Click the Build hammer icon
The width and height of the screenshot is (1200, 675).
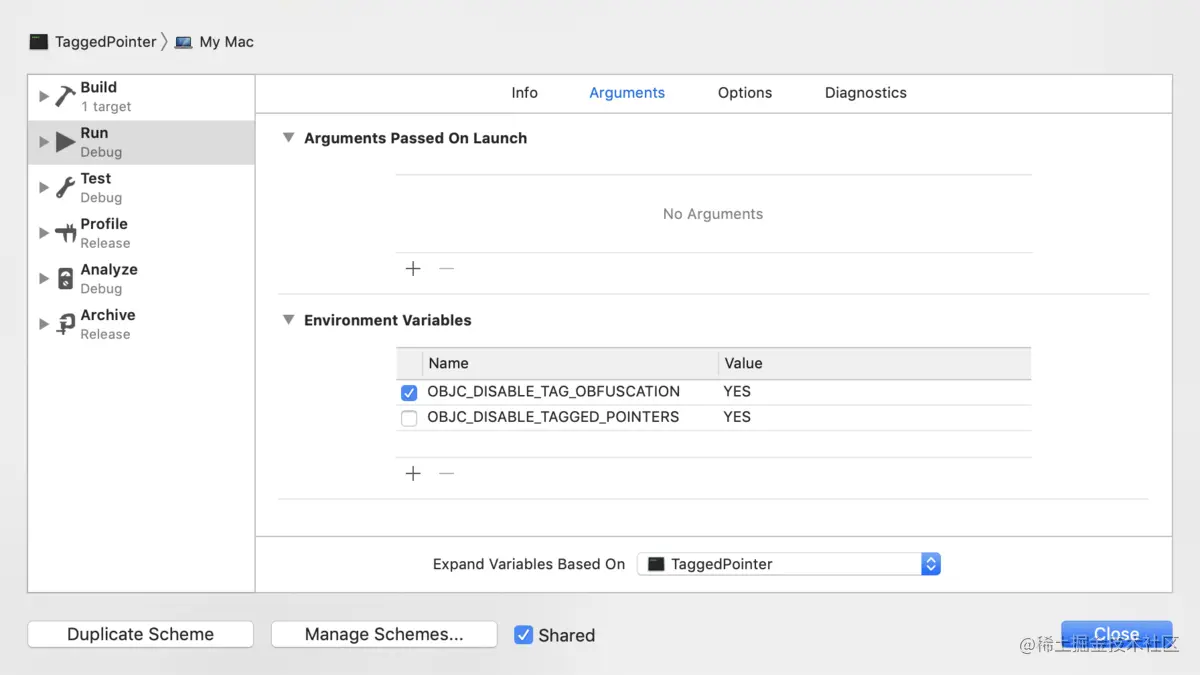pyautogui.click(x=66, y=96)
